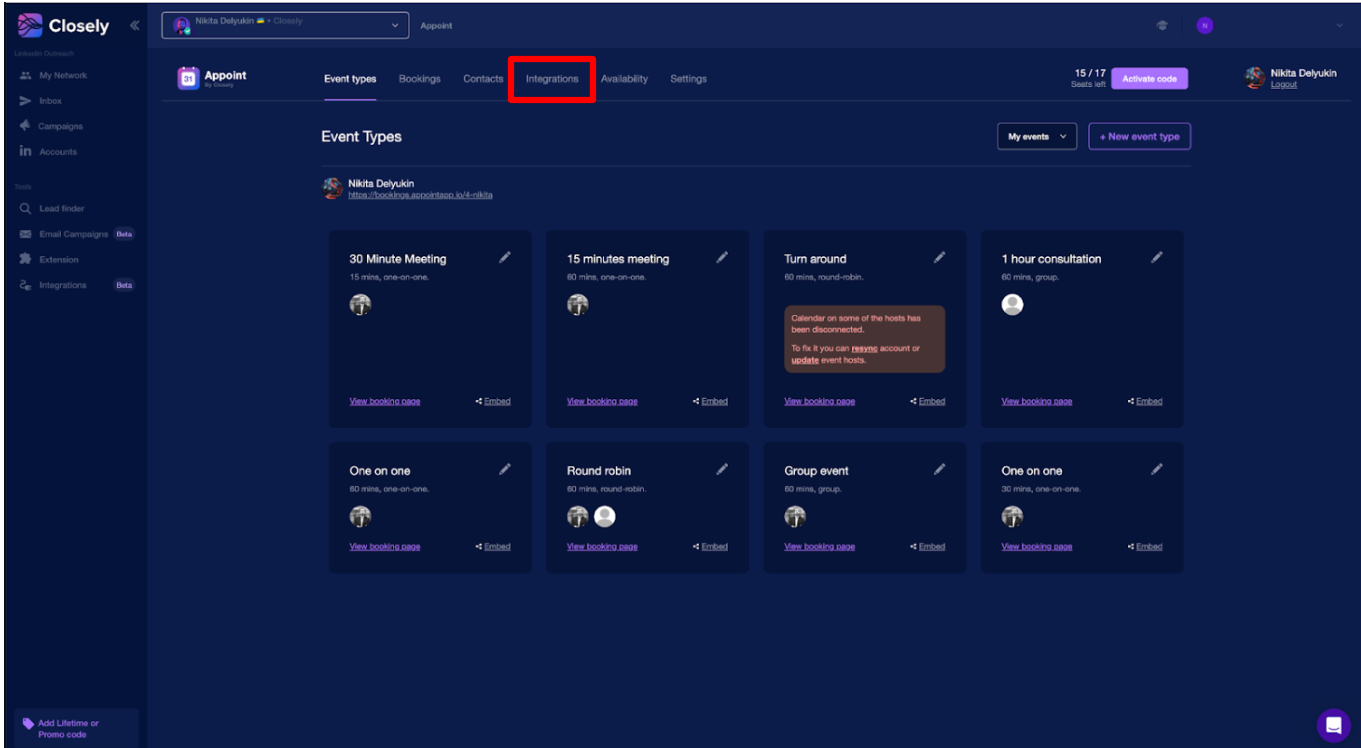Edit 30 Minute Meeting pencil icon

tap(505, 257)
